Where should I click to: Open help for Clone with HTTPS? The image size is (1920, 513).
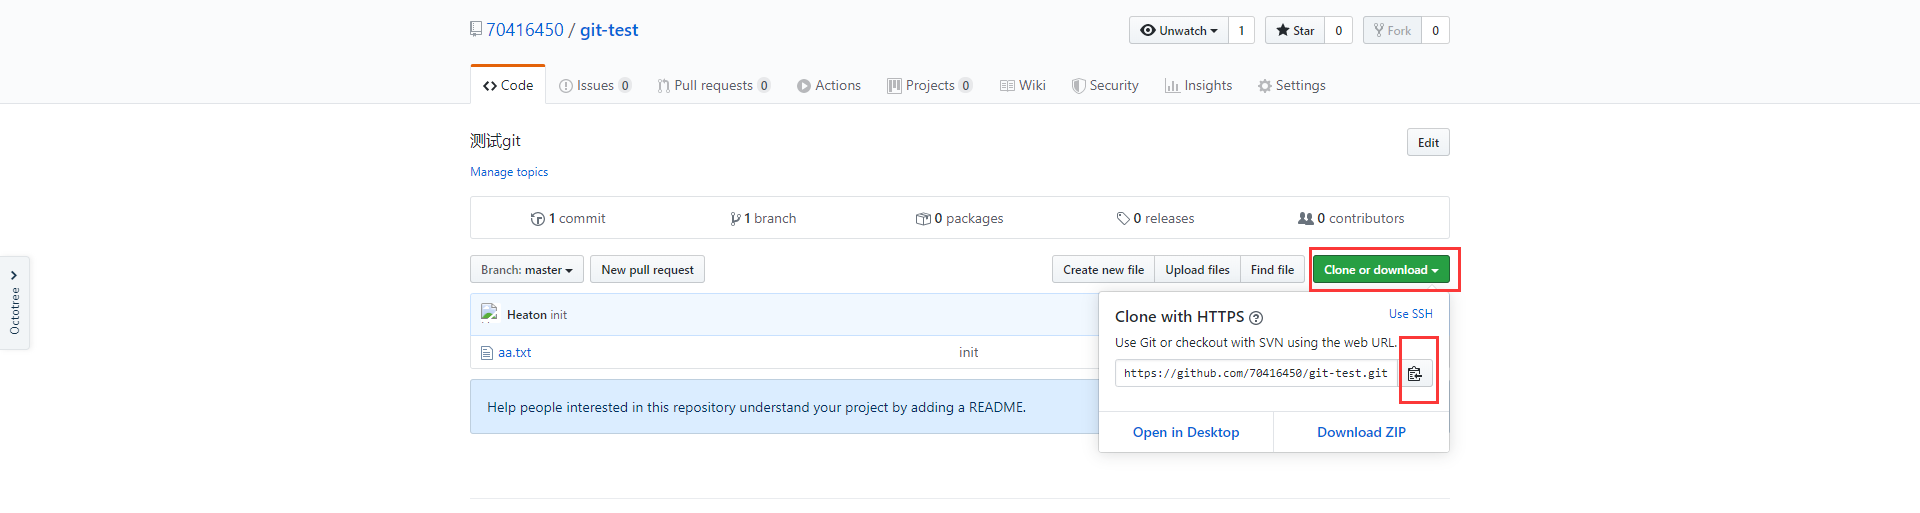tap(1256, 318)
